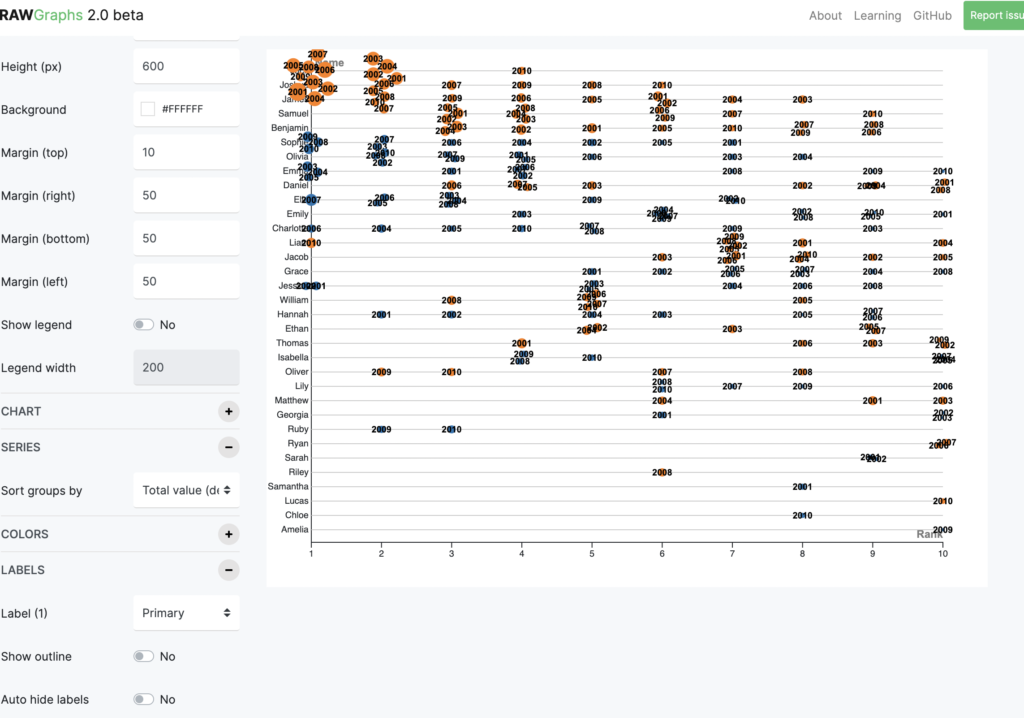Click the Margin (bottom) input field
Viewport: 1024px width, 718px height.
tap(186, 238)
